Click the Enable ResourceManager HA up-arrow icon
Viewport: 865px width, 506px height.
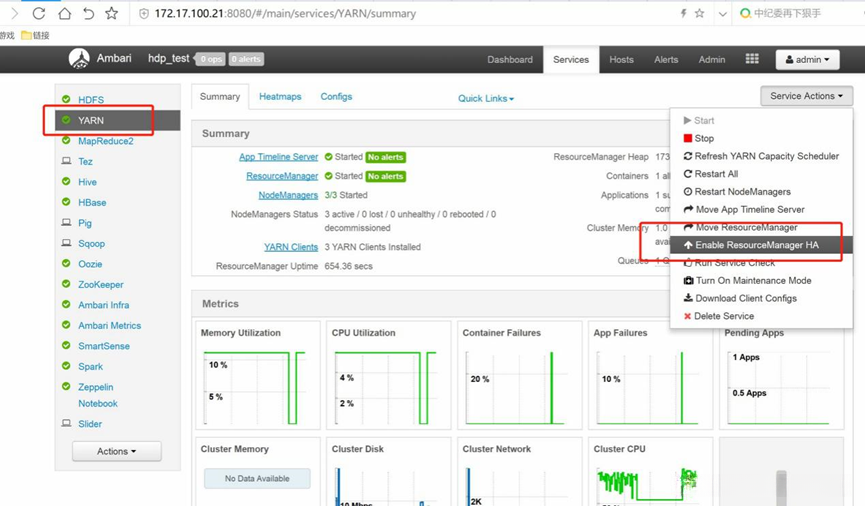(x=688, y=245)
